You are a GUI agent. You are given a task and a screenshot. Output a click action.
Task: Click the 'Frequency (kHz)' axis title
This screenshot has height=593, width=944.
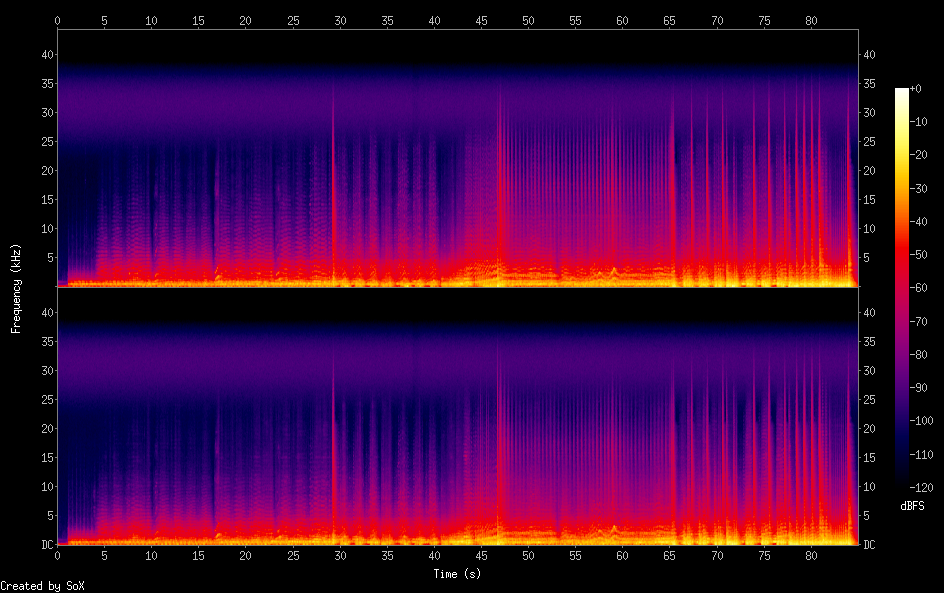(x=16, y=288)
